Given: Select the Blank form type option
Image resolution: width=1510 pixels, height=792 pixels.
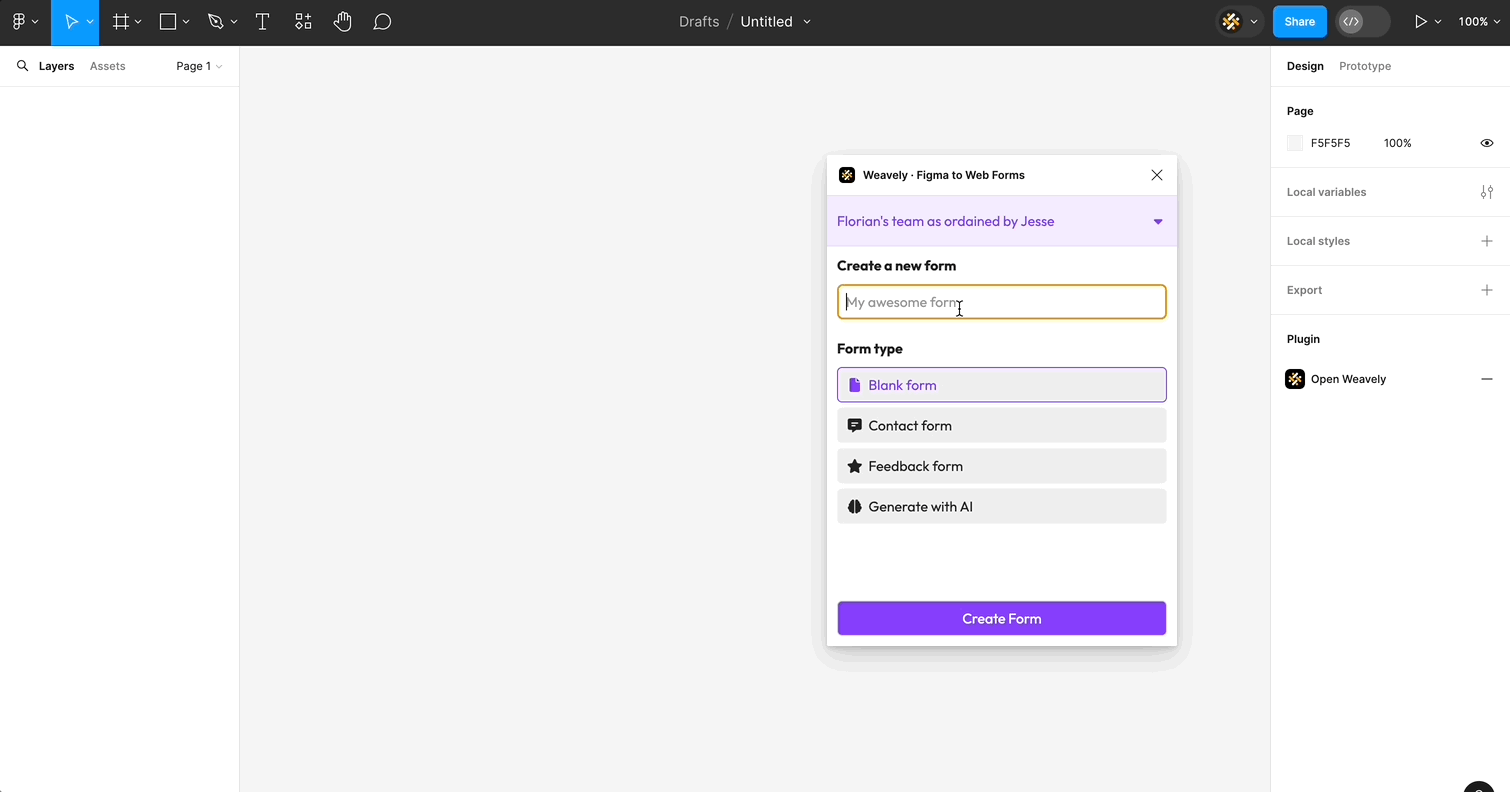Looking at the screenshot, I should coord(1001,384).
